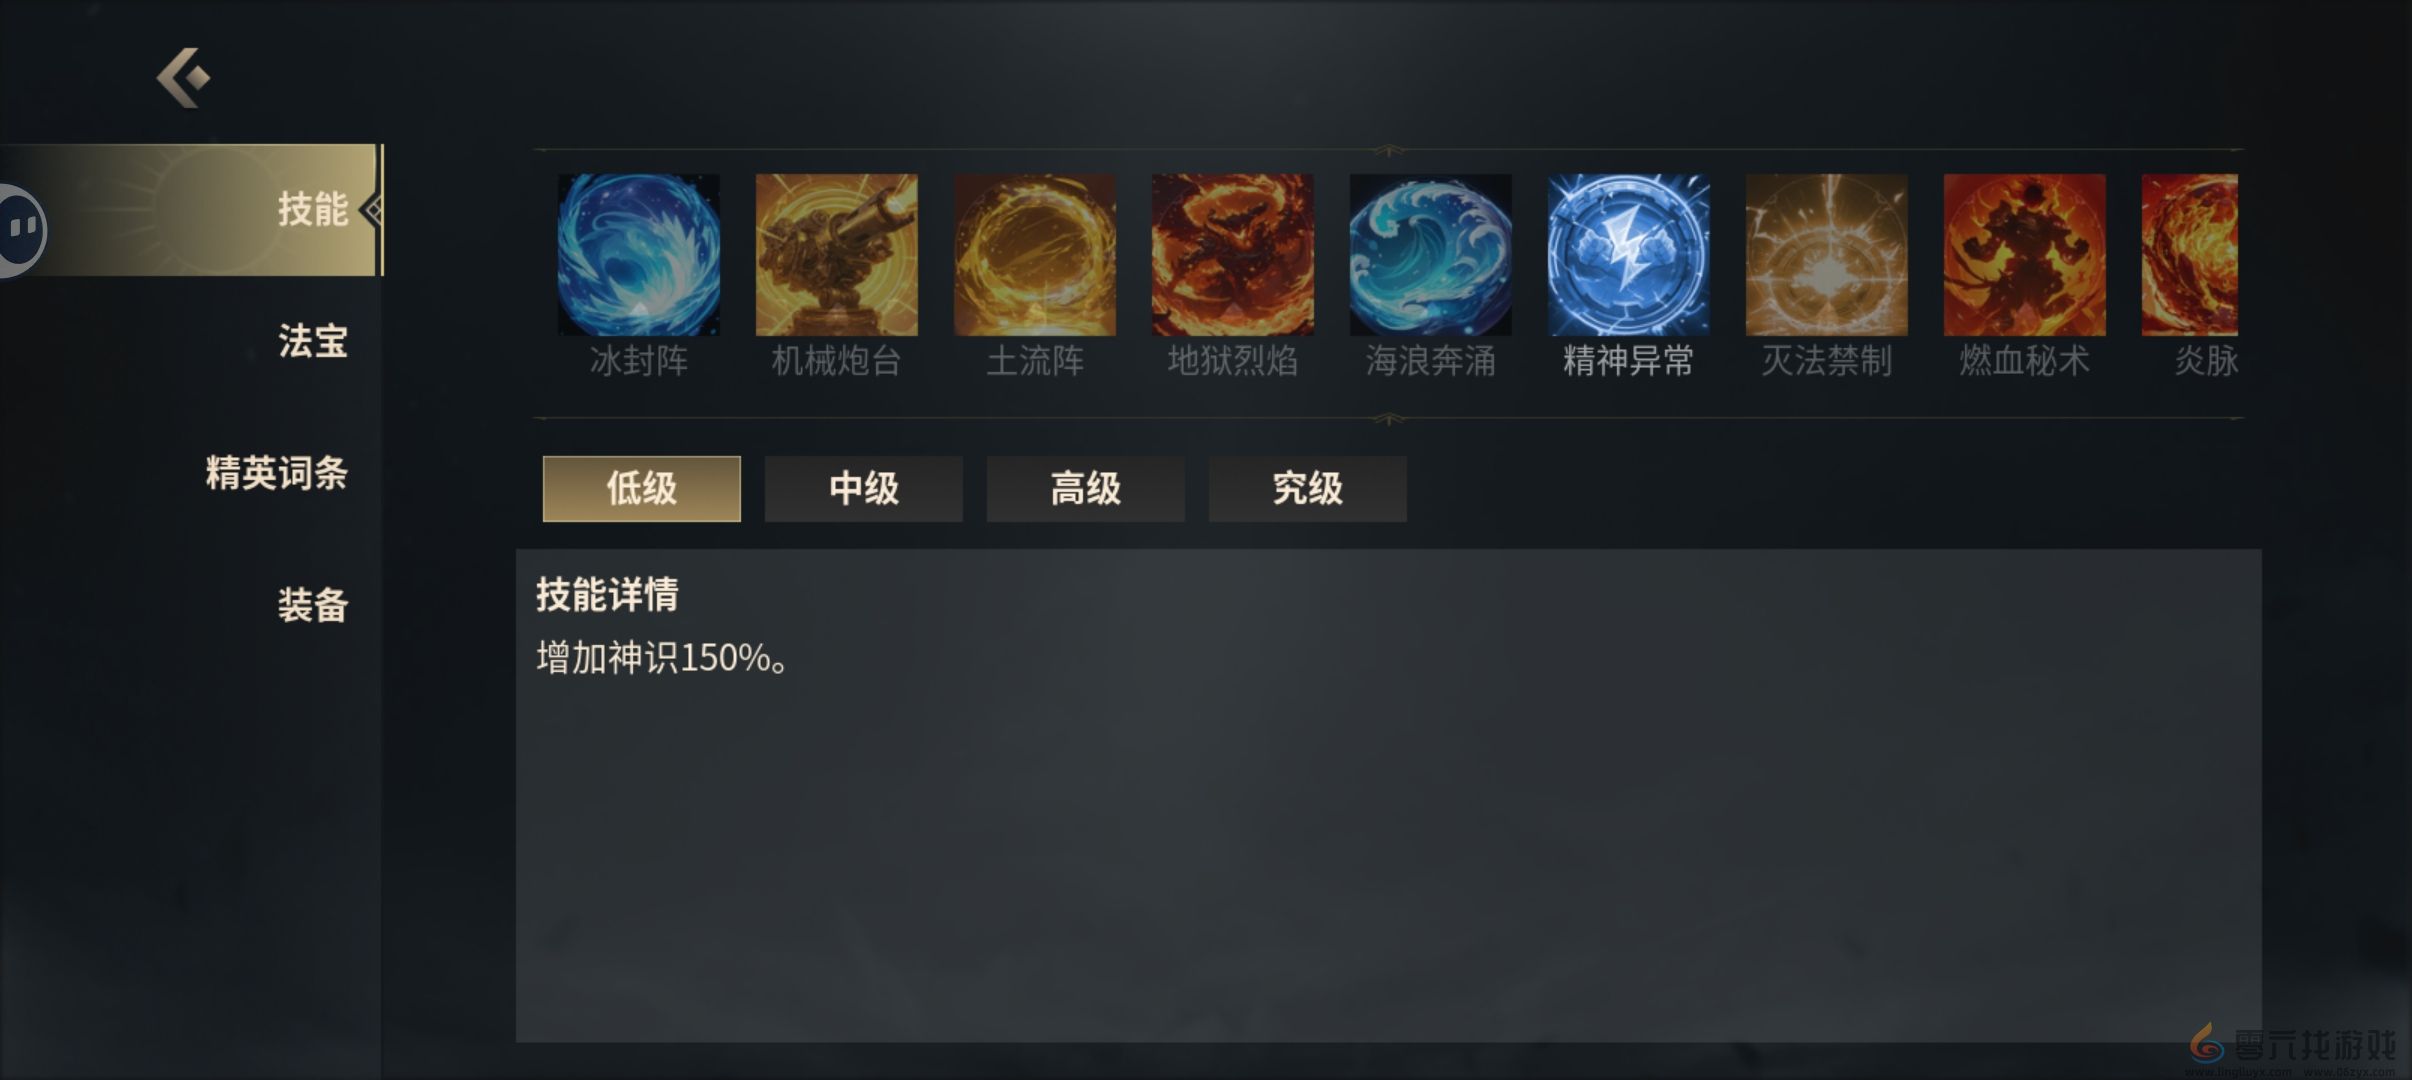
Task: Select the 燃血秘术 skill icon
Action: click(x=2024, y=254)
